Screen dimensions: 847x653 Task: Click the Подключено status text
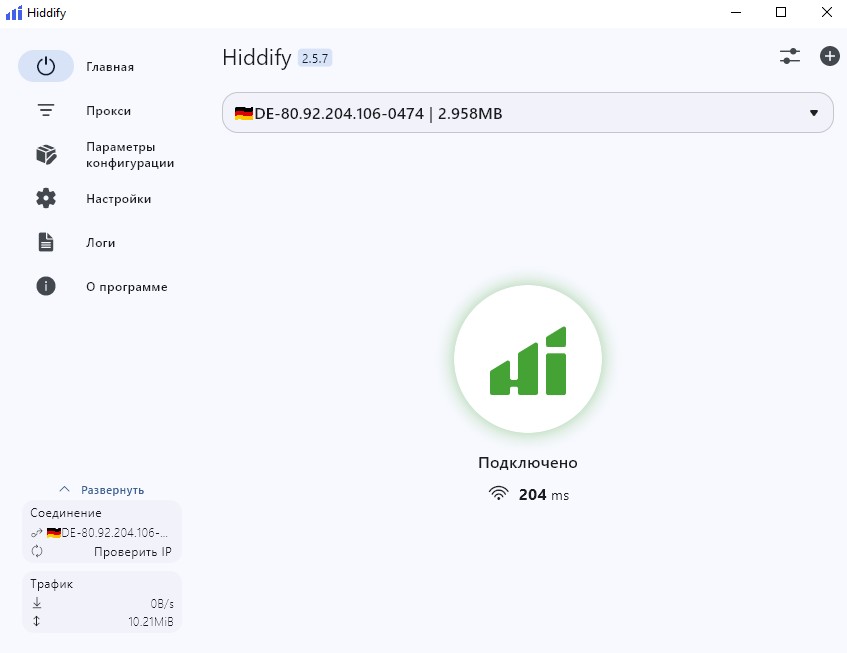[528, 463]
